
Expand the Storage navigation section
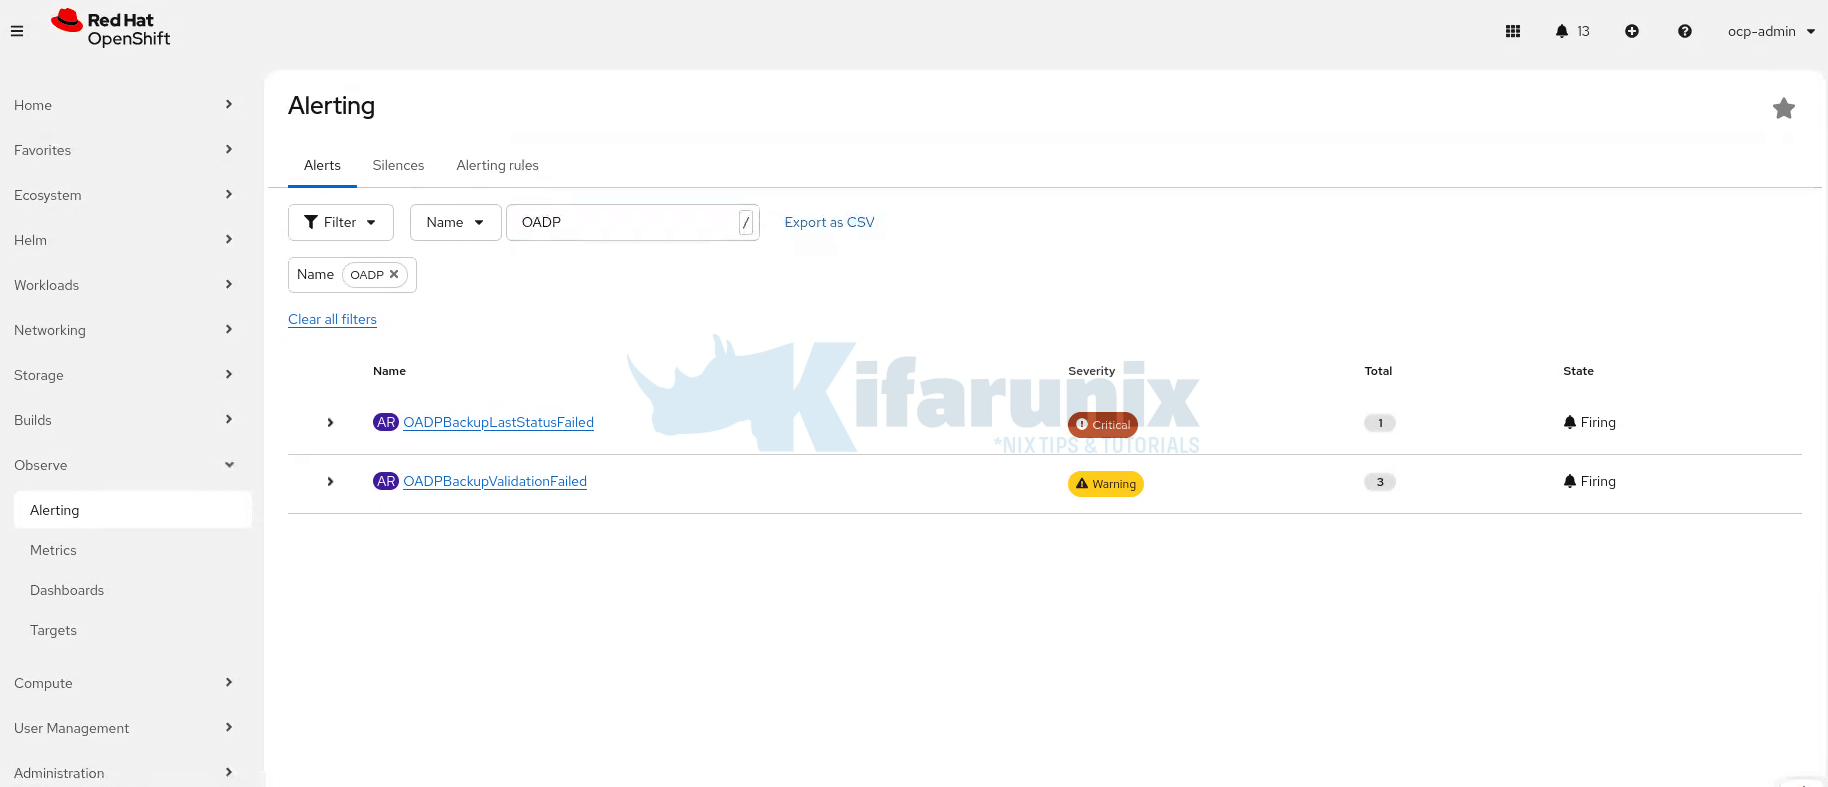point(124,375)
